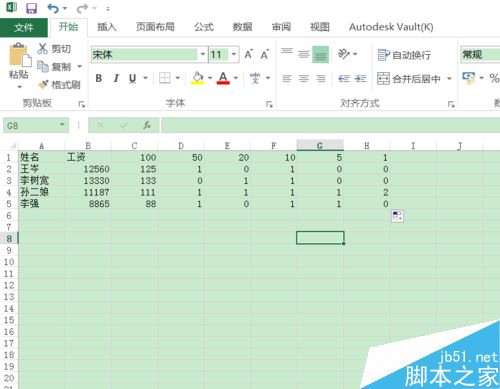
Task: Click the insert function fx icon
Action: pos(147,125)
